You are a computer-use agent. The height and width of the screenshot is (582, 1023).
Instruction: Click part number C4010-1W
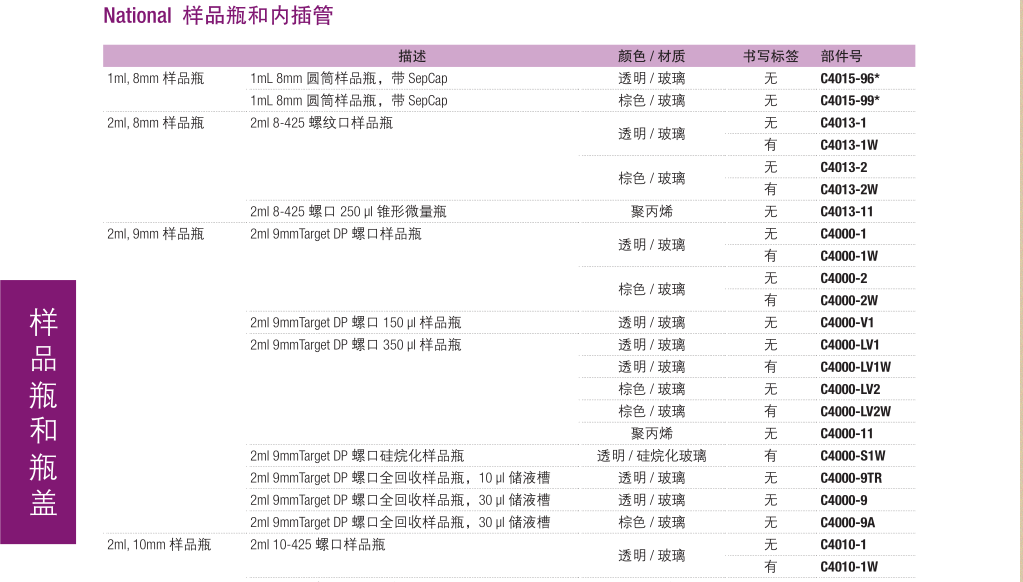coord(849,566)
